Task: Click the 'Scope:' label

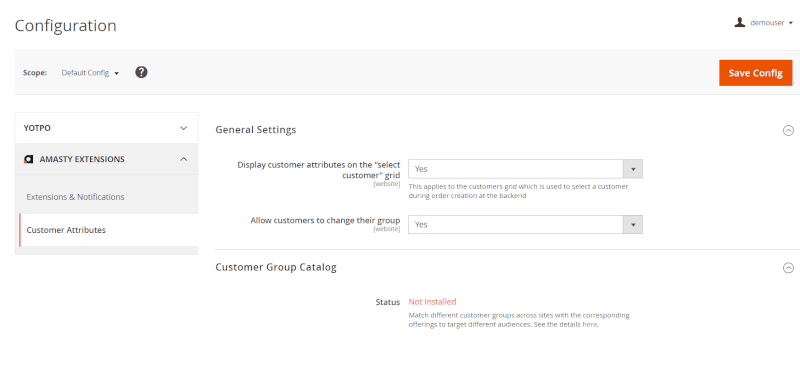Action: [35, 73]
